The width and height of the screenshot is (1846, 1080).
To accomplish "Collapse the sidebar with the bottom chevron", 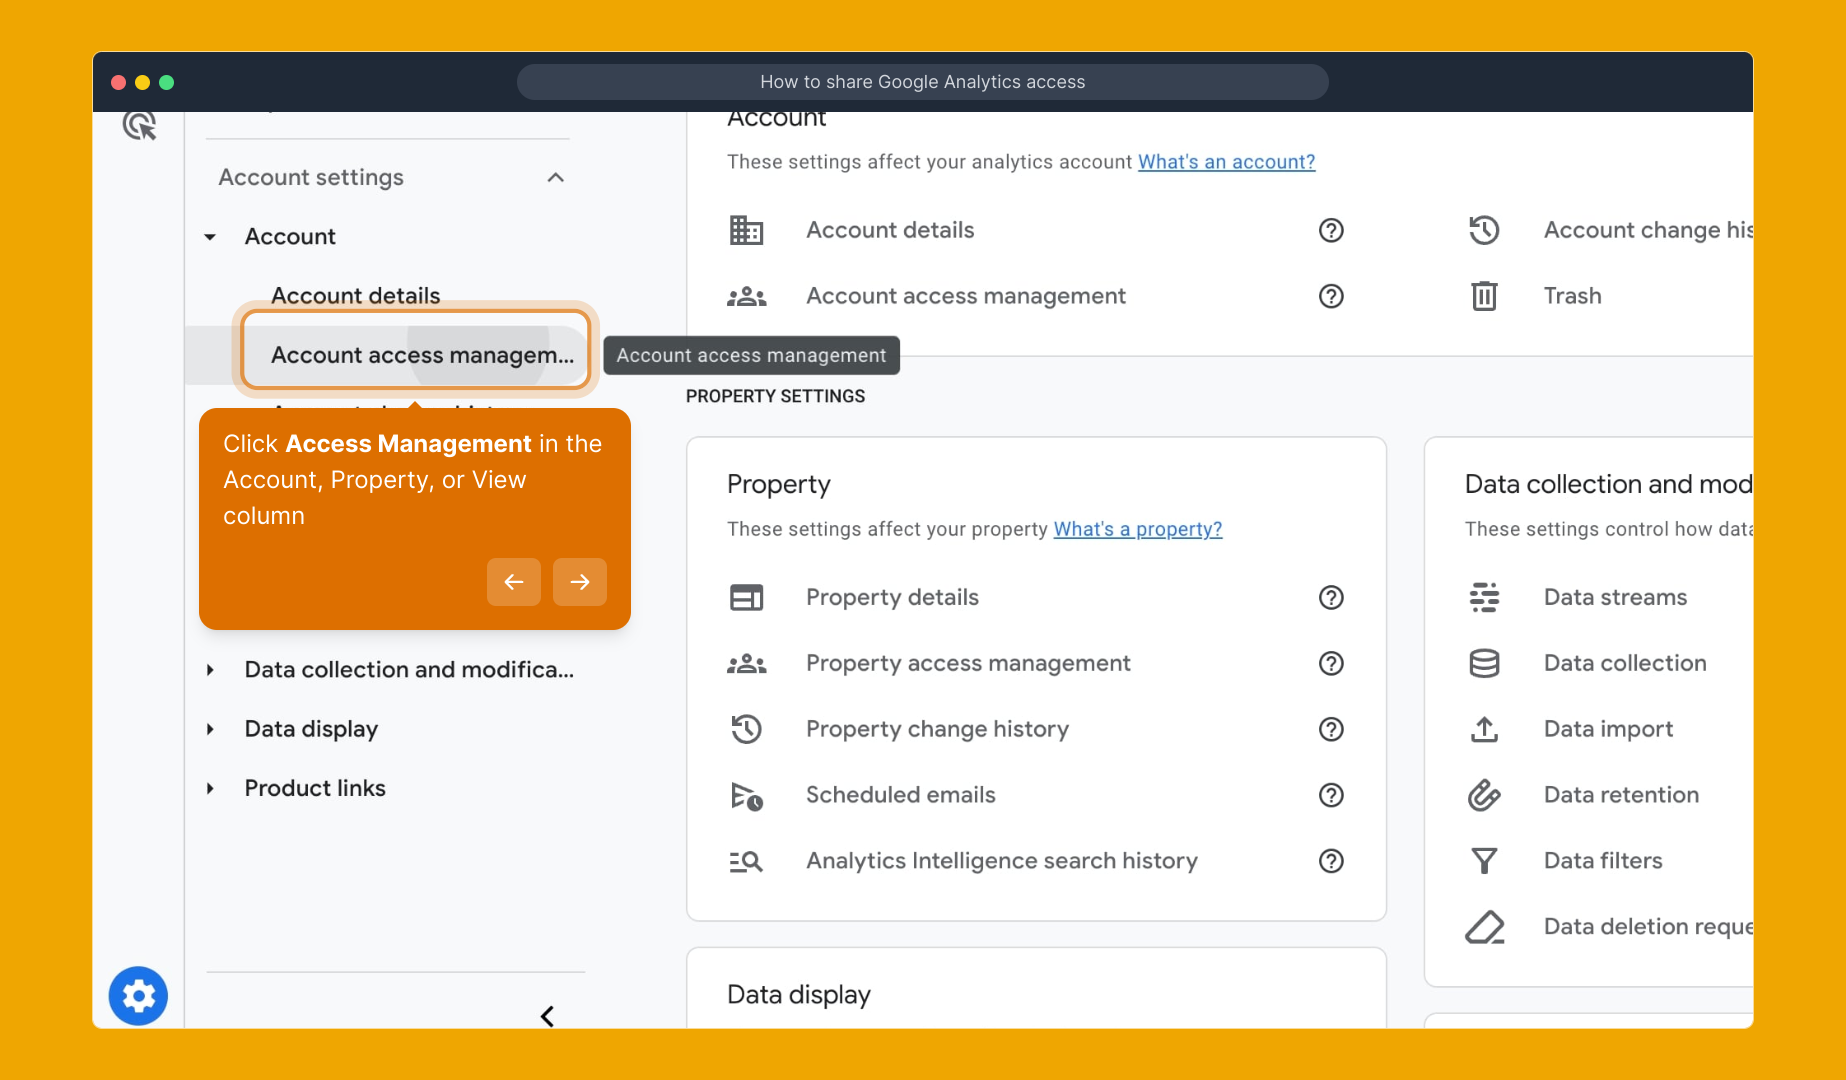I will coord(548,1016).
